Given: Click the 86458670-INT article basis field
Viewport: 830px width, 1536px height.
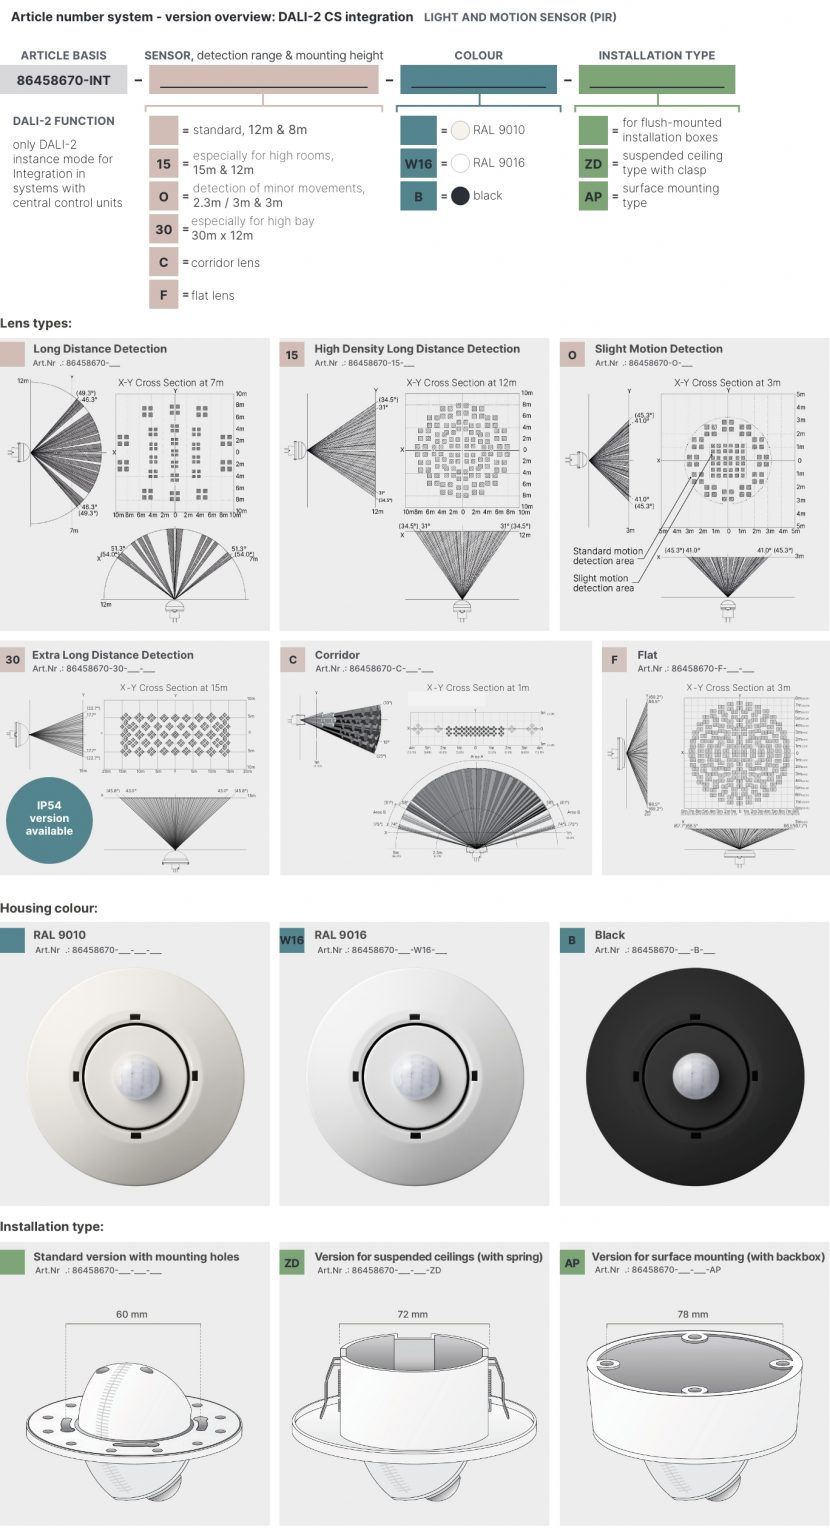Looking at the screenshot, I should (x=64, y=80).
